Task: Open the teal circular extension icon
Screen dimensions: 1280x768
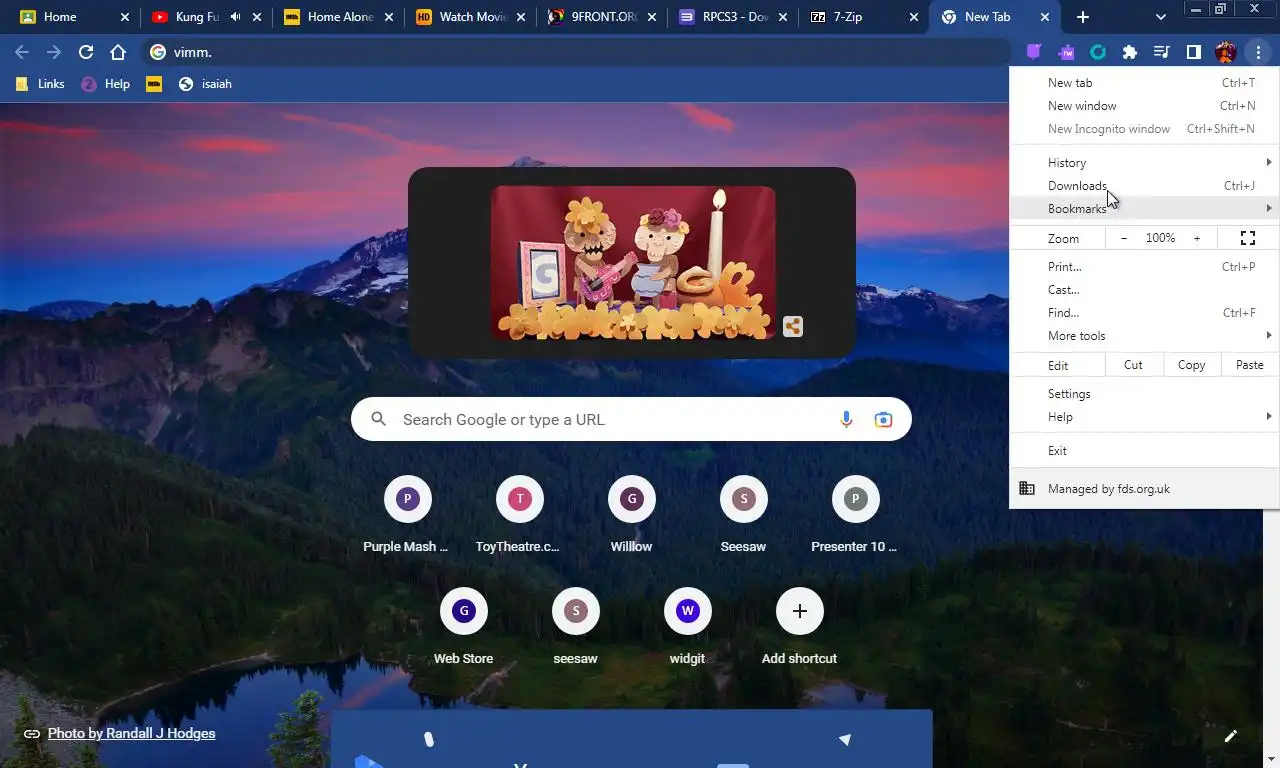Action: (1098, 52)
